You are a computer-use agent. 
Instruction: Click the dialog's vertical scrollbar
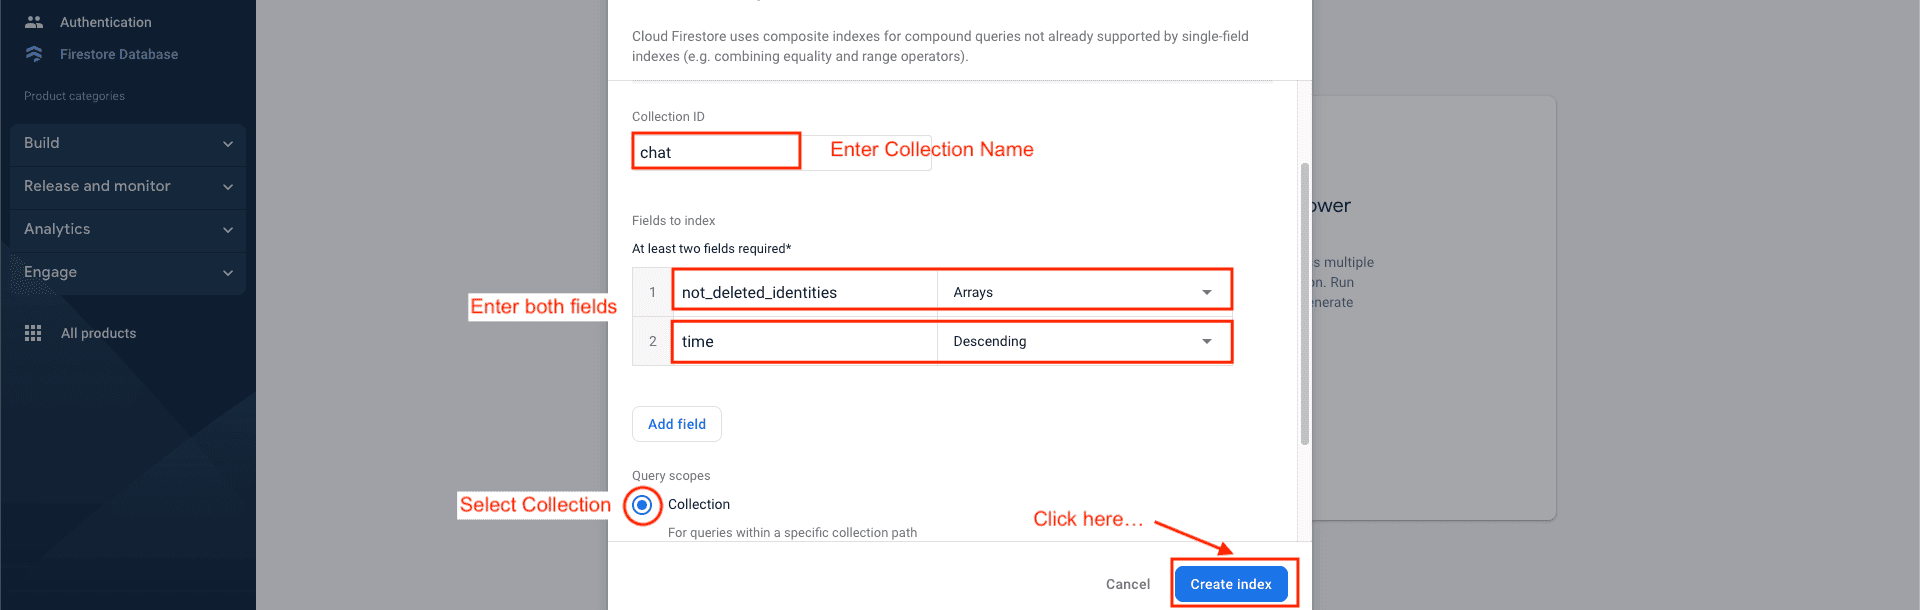pyautogui.click(x=1304, y=300)
